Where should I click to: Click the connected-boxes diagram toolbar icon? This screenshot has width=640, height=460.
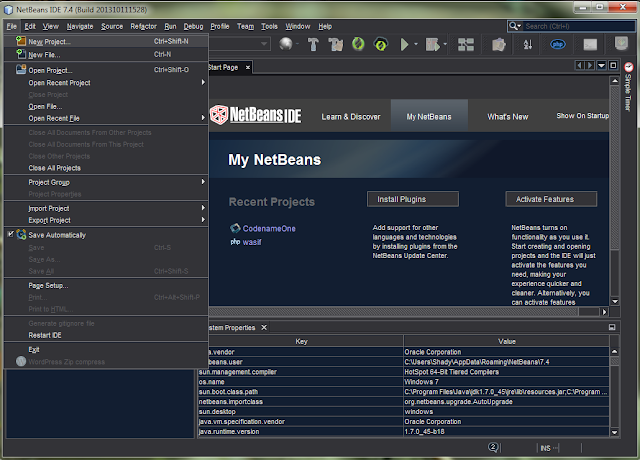click(466, 44)
